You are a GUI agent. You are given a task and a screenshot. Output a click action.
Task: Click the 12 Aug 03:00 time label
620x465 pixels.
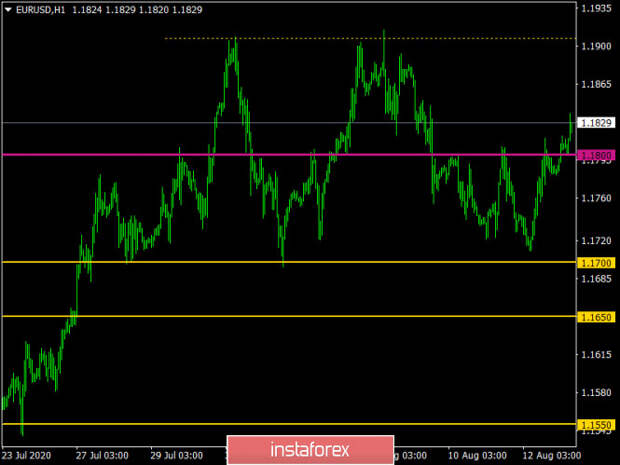552,456
